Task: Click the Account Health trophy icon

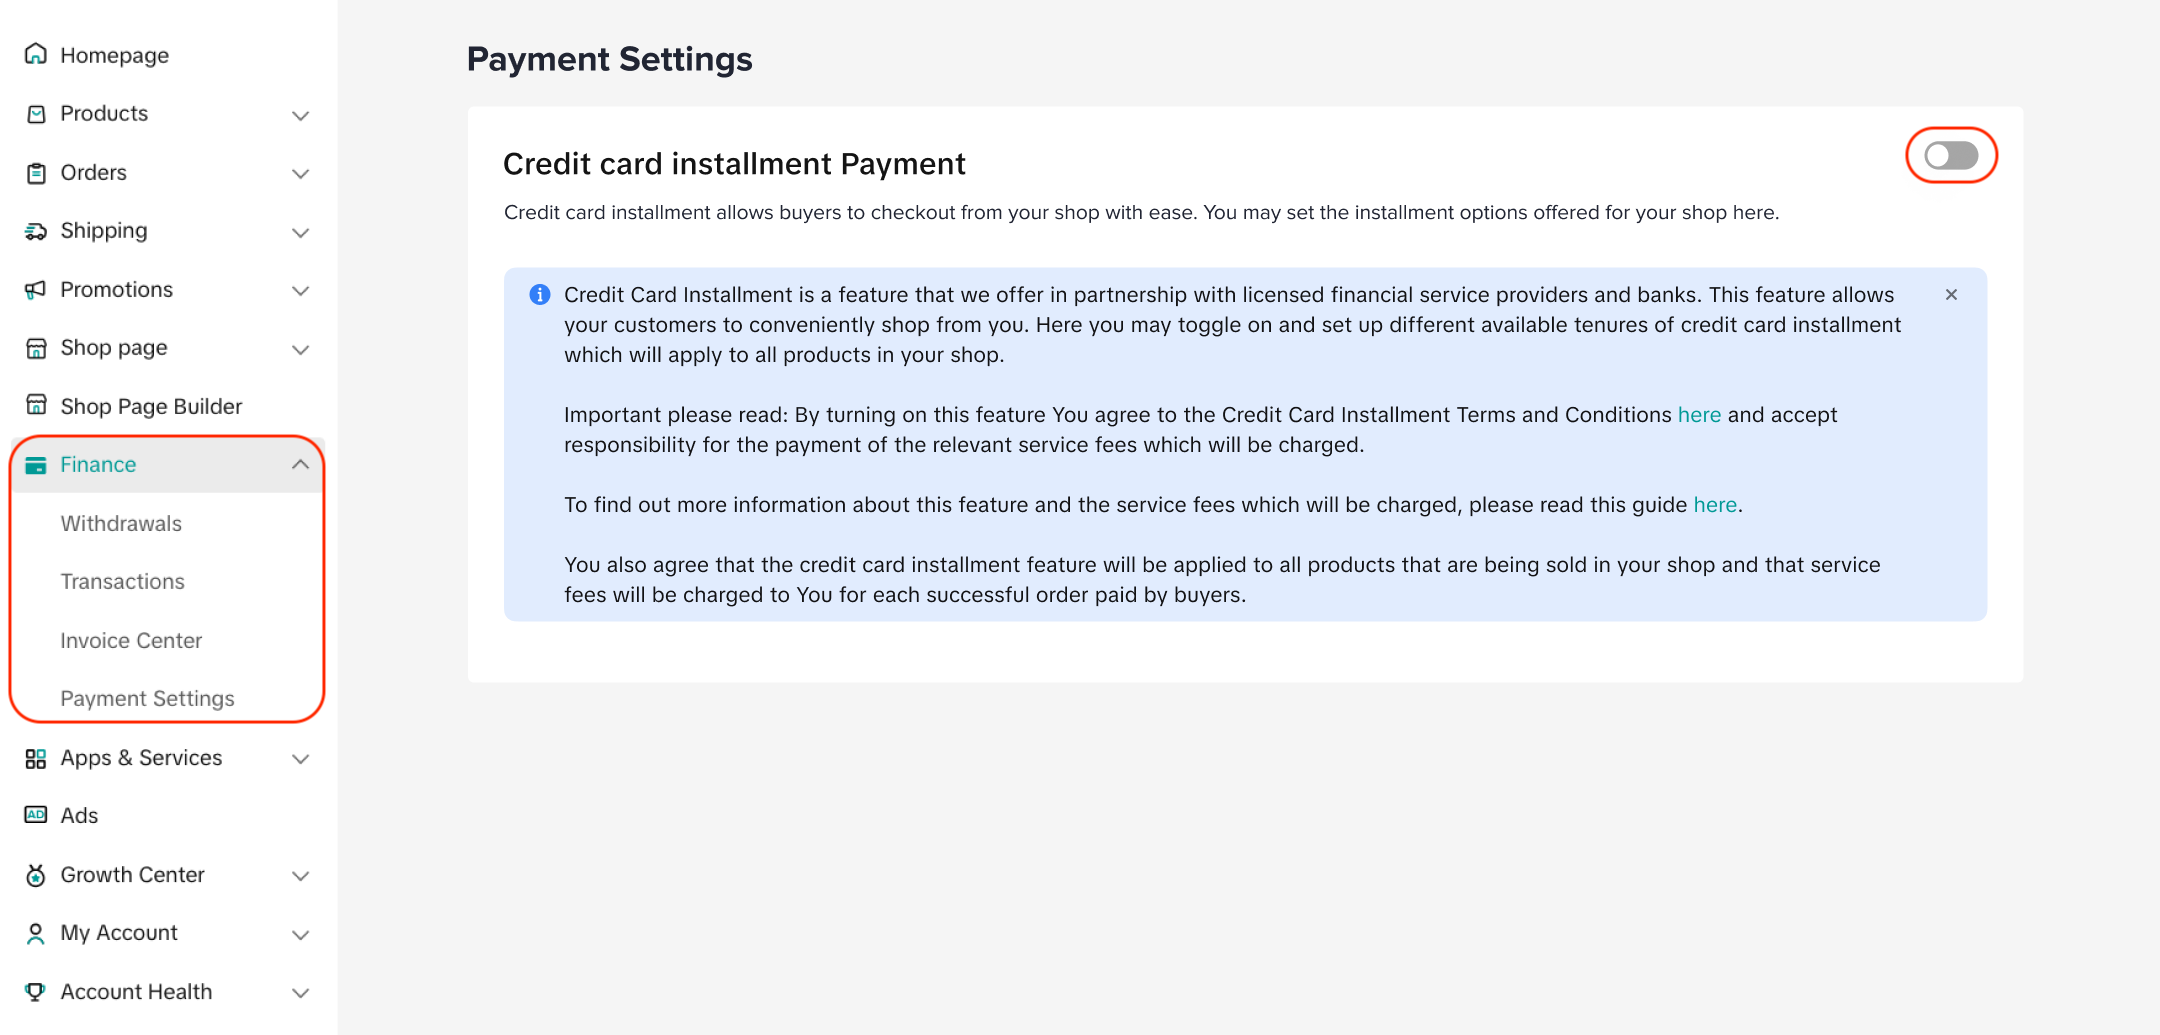Action: [x=36, y=991]
